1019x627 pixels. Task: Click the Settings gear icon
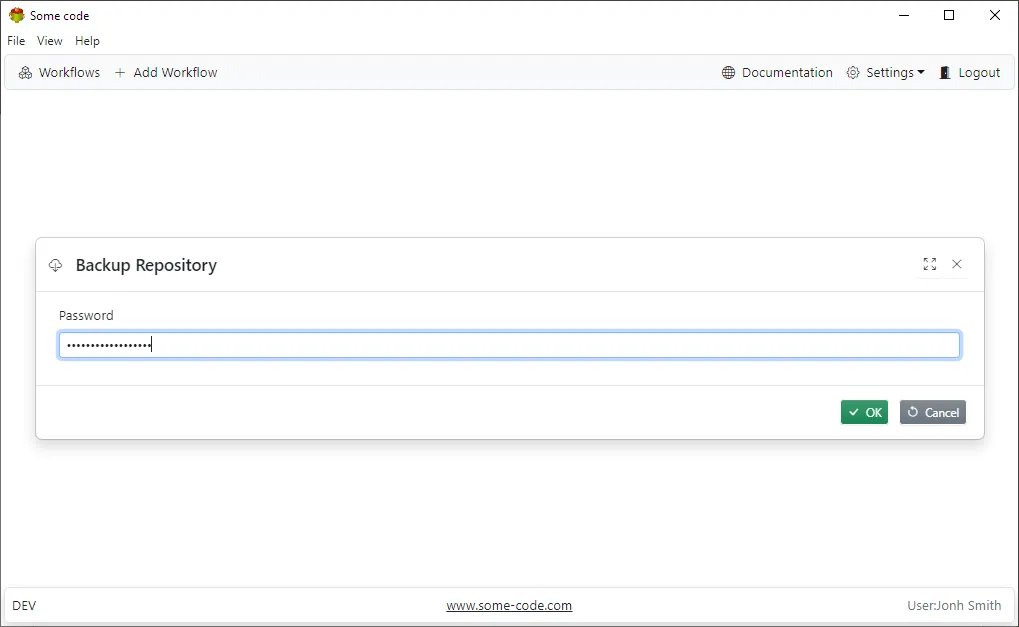tap(853, 73)
